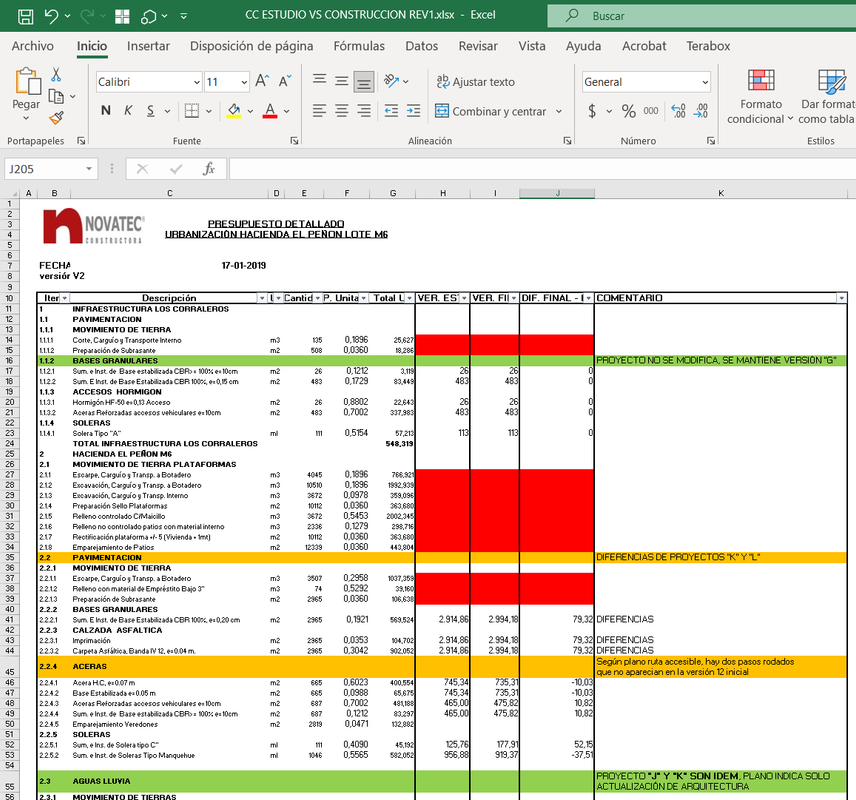This screenshot has height=800, width=856.
Task: Click the Copy icon under Cut
Action: point(56,97)
